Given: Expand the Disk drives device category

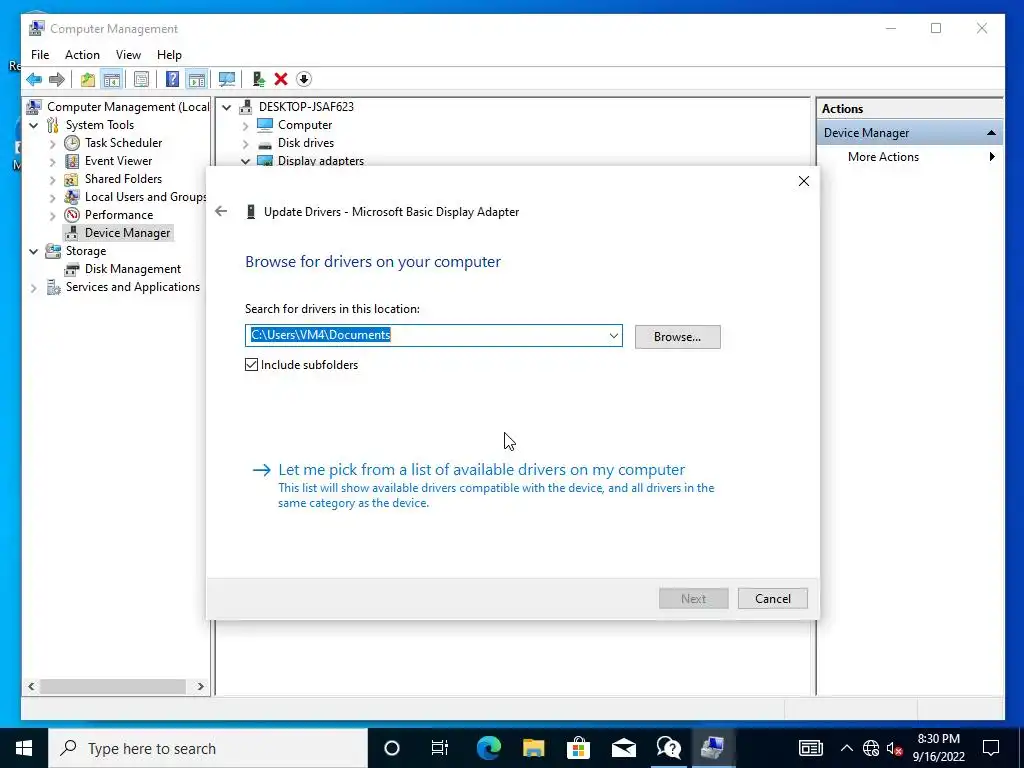Looking at the screenshot, I should [x=246, y=143].
